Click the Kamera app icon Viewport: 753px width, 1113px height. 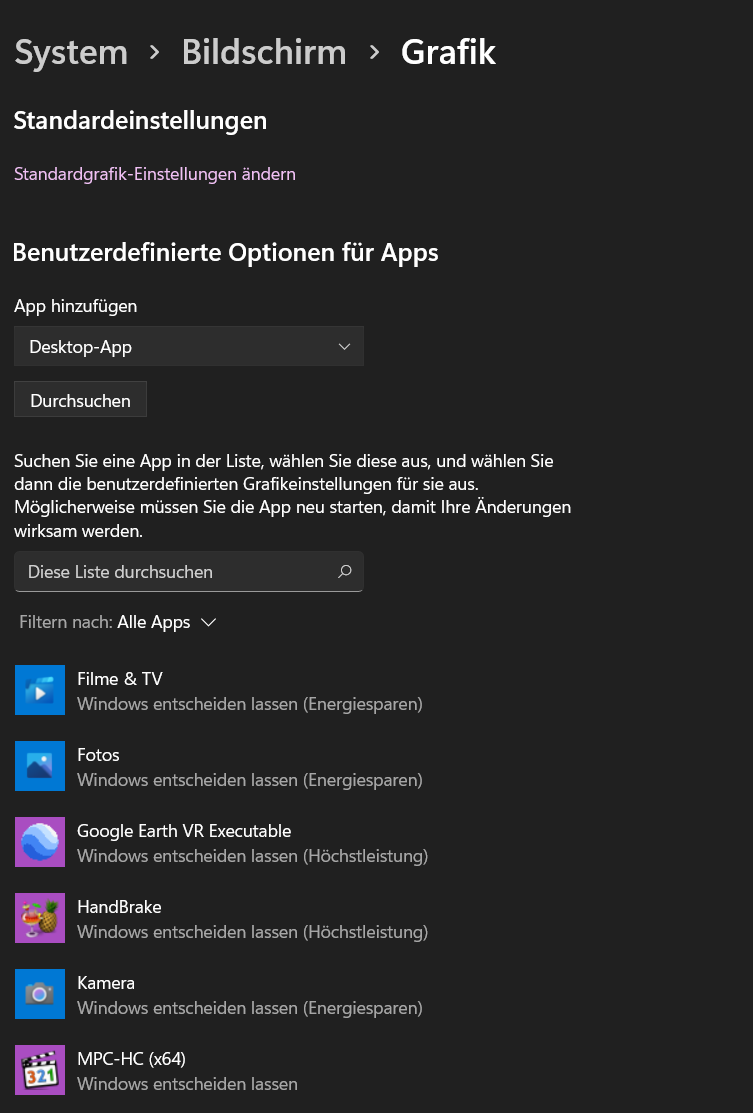click(40, 994)
